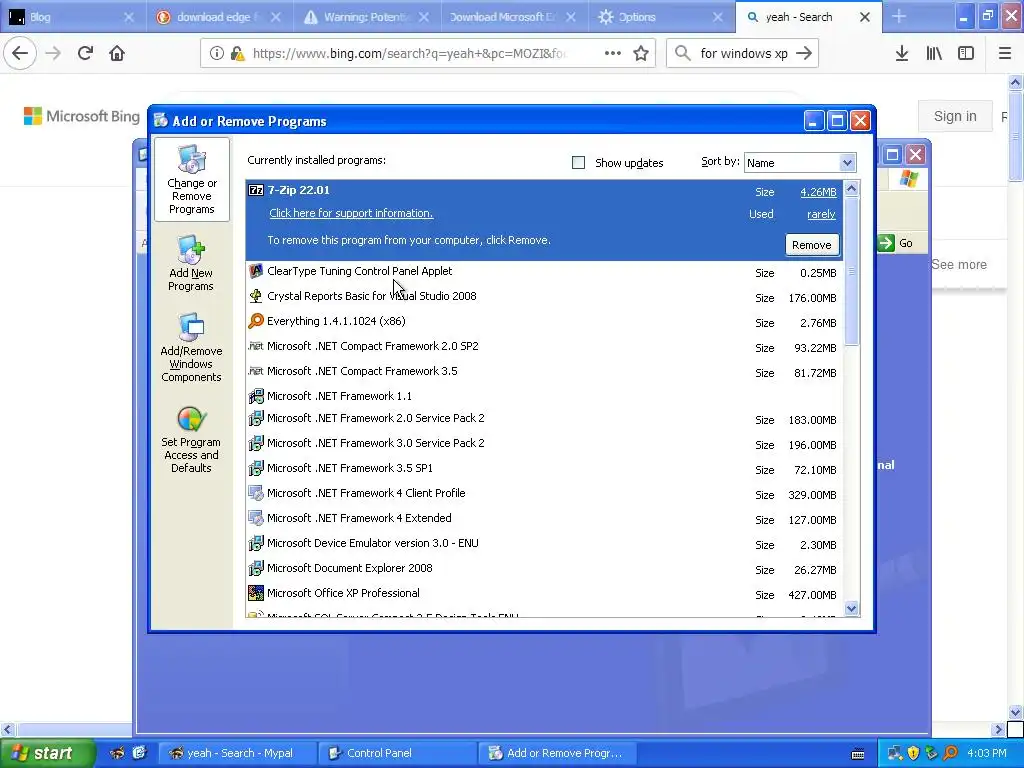Click the program list scrollbar thumb
Viewport: 1024px width, 768px height.
(x=851, y=271)
